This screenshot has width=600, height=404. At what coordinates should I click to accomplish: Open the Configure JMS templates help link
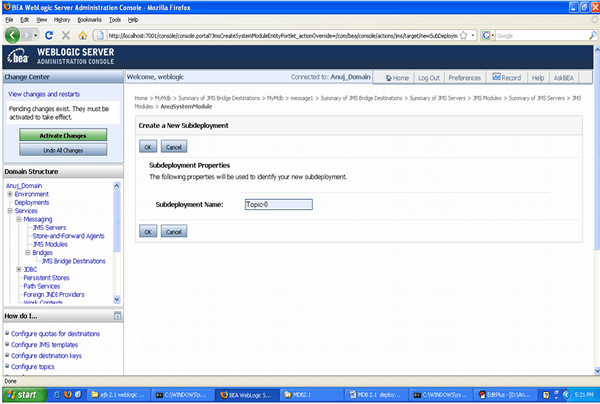click(x=46, y=343)
